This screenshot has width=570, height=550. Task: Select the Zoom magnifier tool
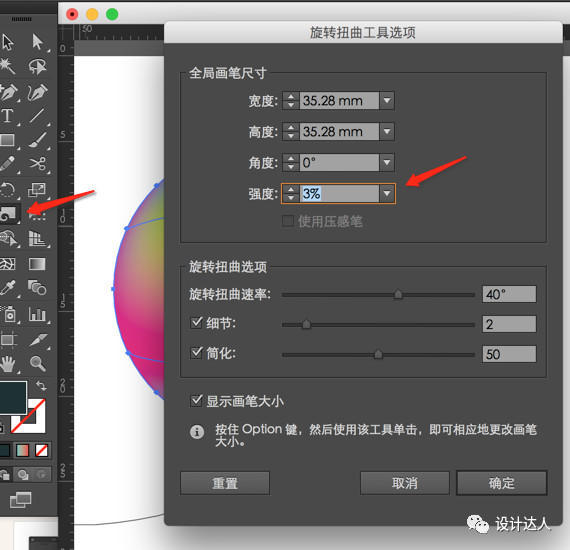(x=37, y=364)
